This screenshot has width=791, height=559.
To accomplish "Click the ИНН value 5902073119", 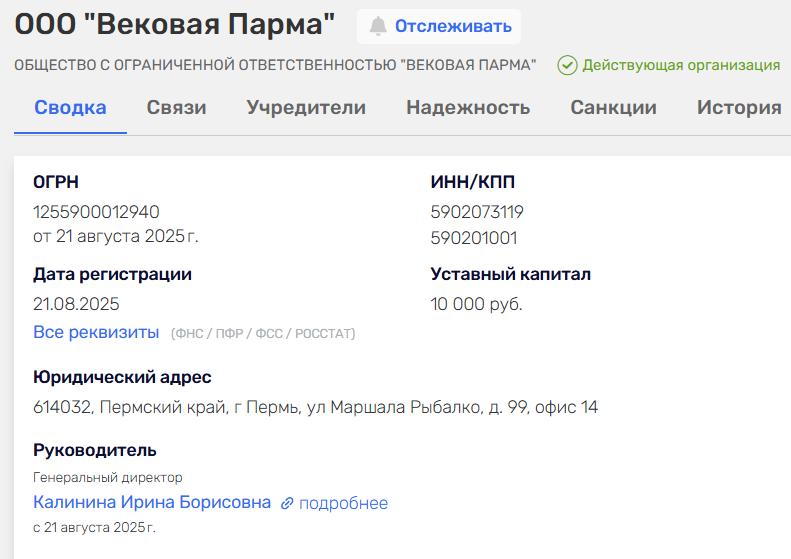I will click(x=477, y=212).
